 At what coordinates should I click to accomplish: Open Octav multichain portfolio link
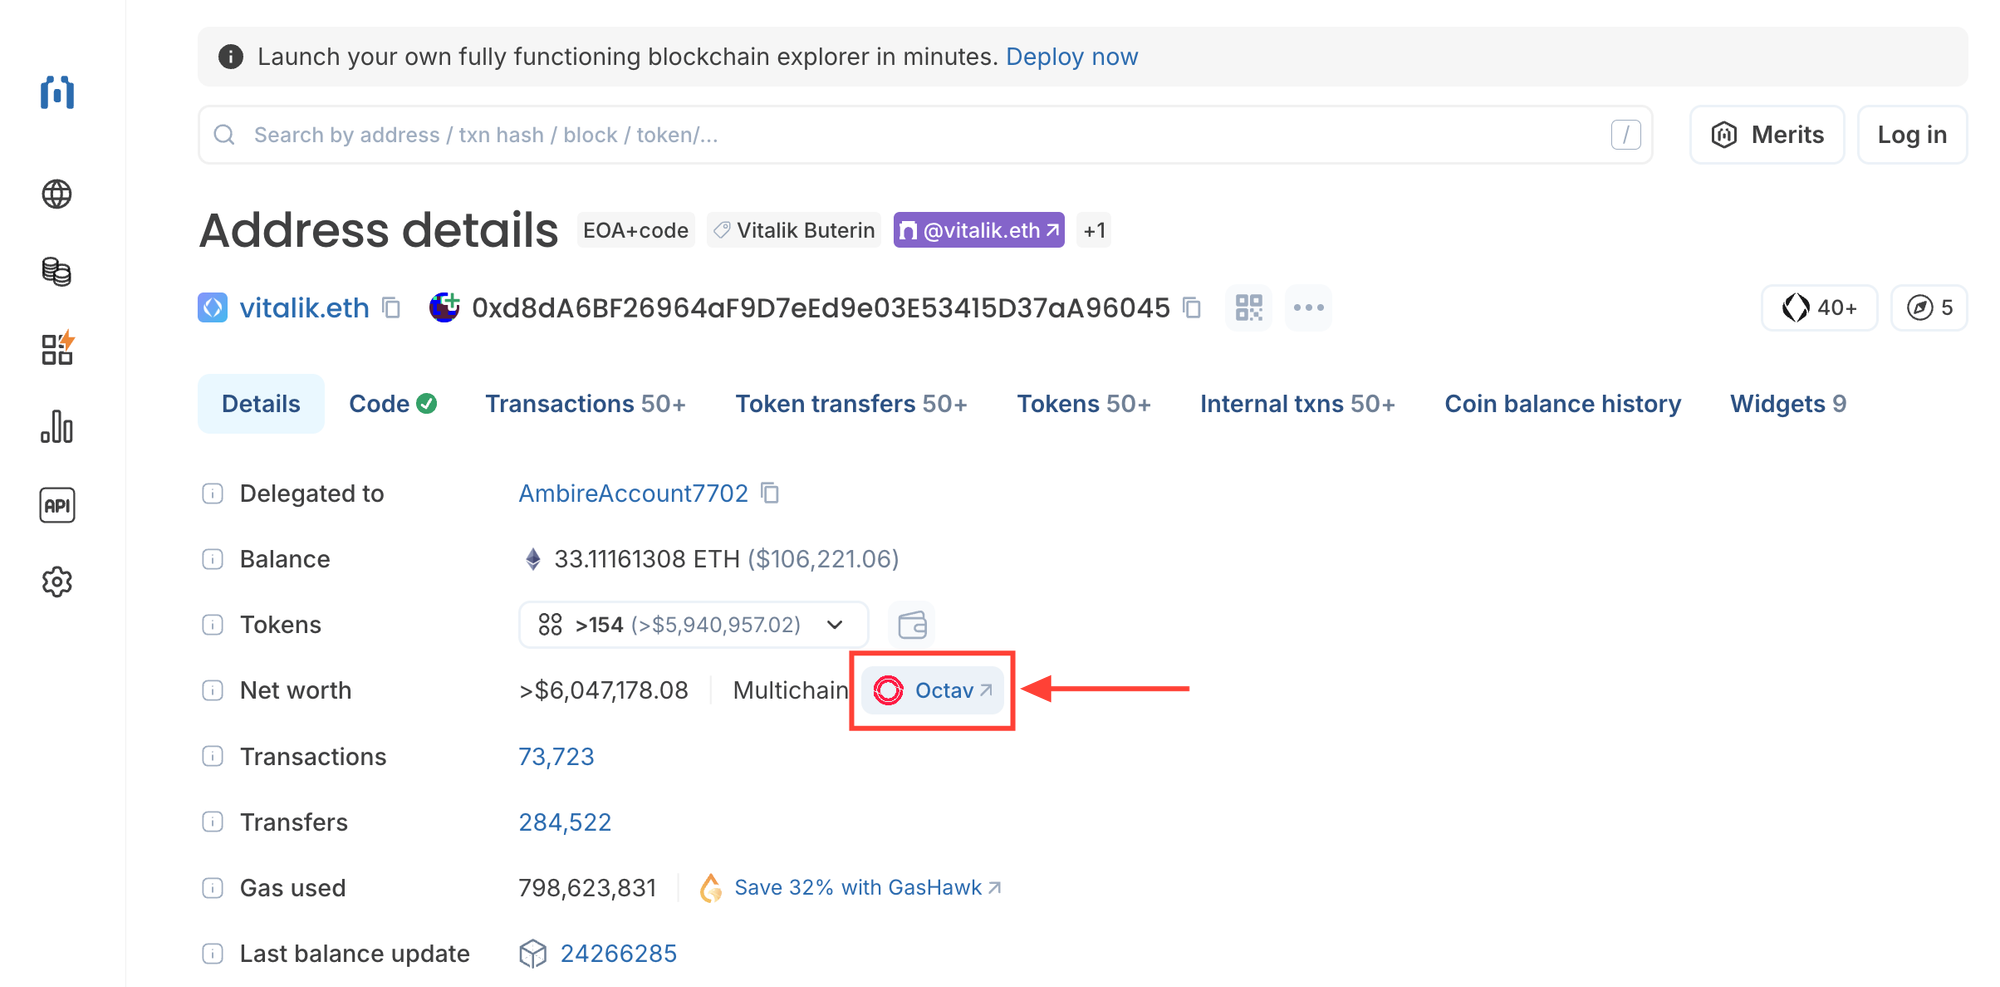[x=932, y=690]
